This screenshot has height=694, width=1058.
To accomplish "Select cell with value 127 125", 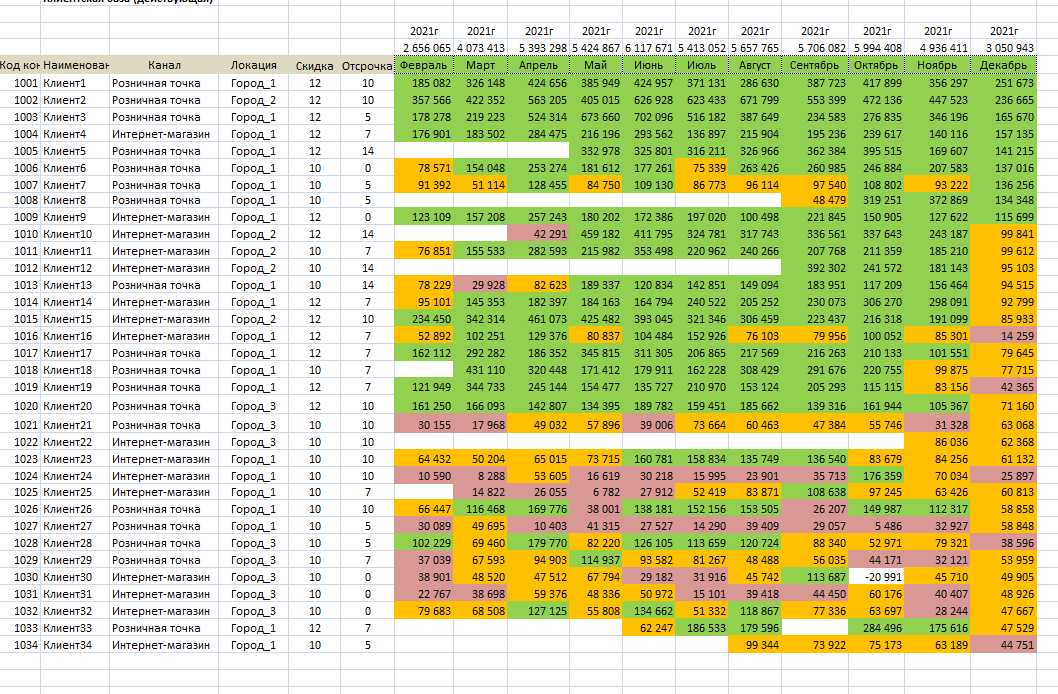I will pos(538,611).
